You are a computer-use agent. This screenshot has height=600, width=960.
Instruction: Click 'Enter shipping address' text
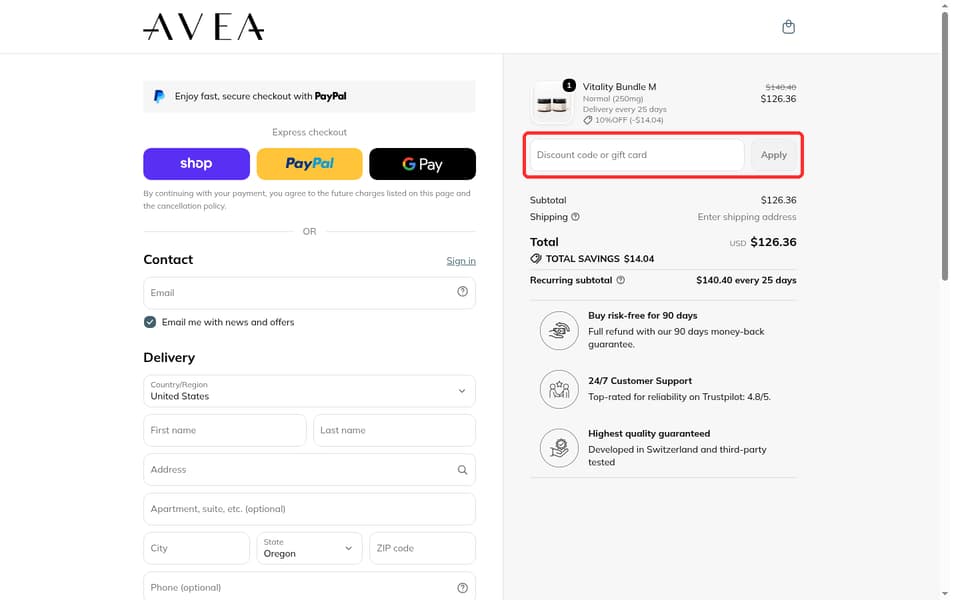pos(747,217)
